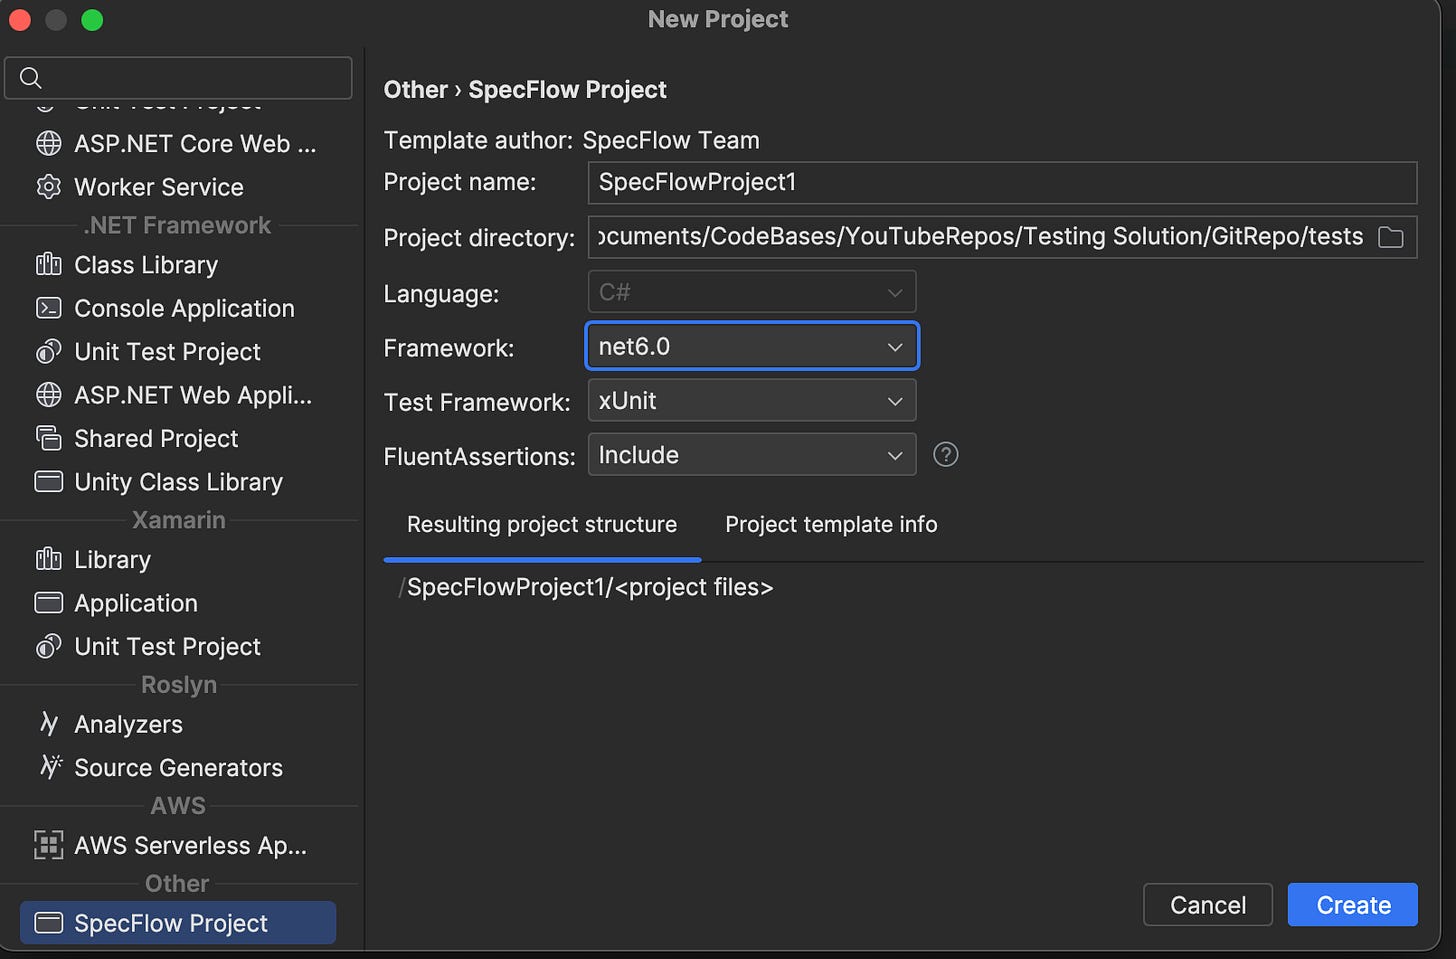Click the Analyzers icon
Viewport: 1456px width, 959px height.
(x=48, y=724)
